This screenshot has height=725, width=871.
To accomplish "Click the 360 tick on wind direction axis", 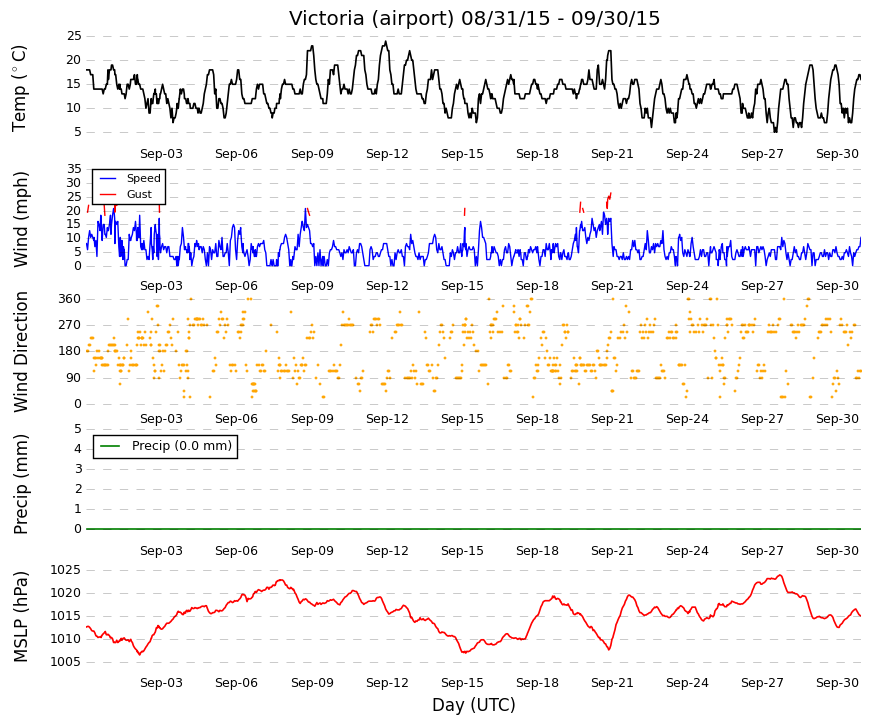I will [x=70, y=299].
